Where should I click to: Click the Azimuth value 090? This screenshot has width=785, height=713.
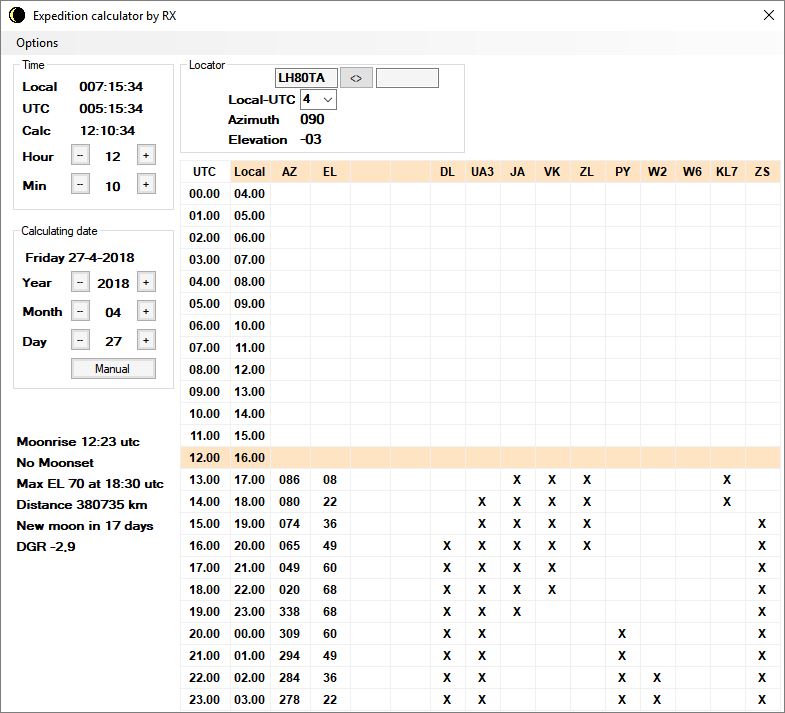(312, 120)
